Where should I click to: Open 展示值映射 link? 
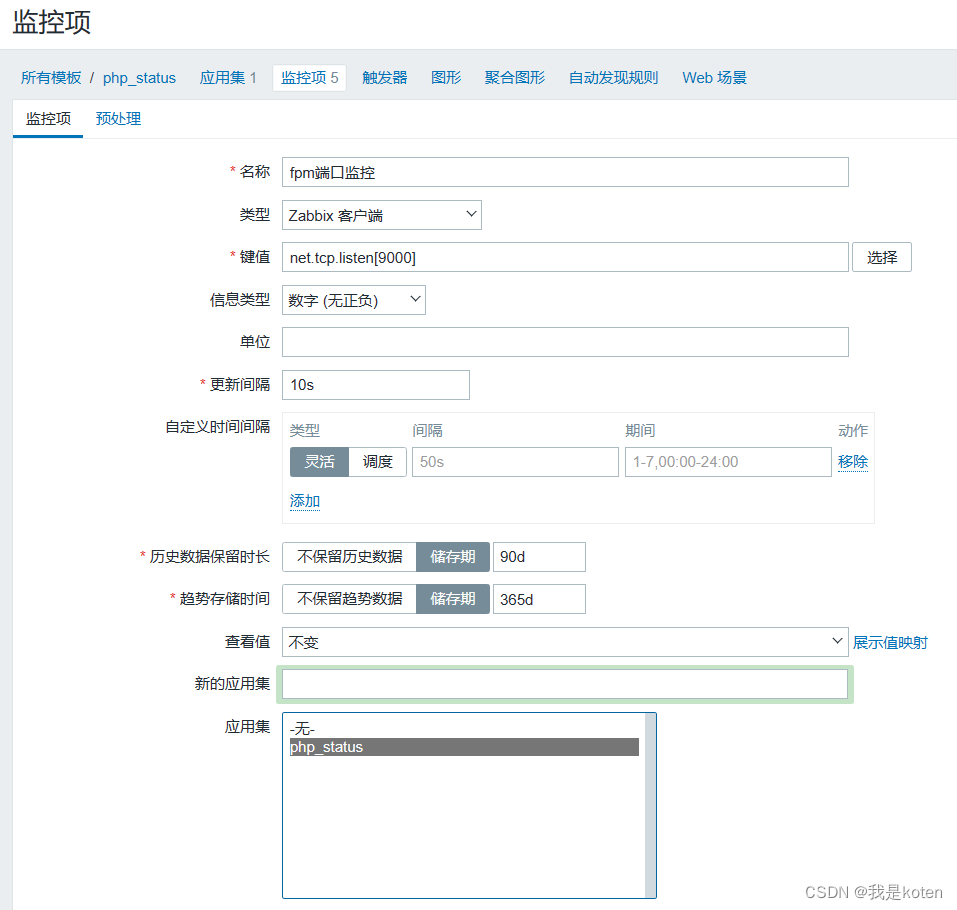tap(889, 642)
